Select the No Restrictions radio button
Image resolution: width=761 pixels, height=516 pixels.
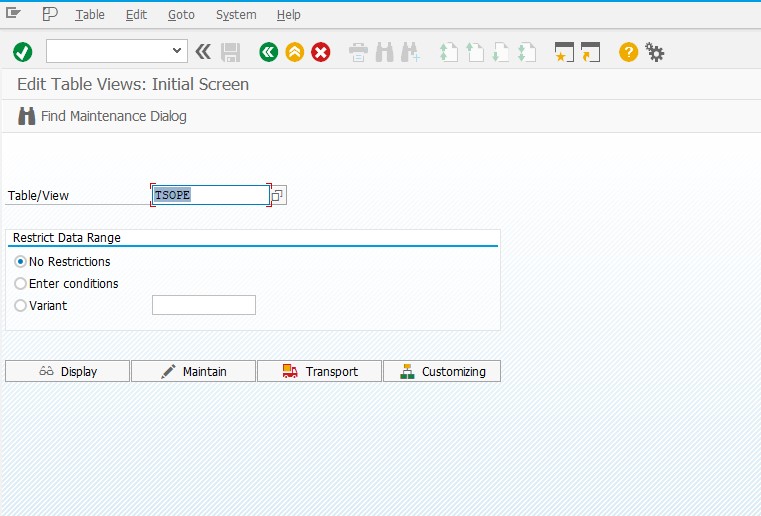pos(20,262)
